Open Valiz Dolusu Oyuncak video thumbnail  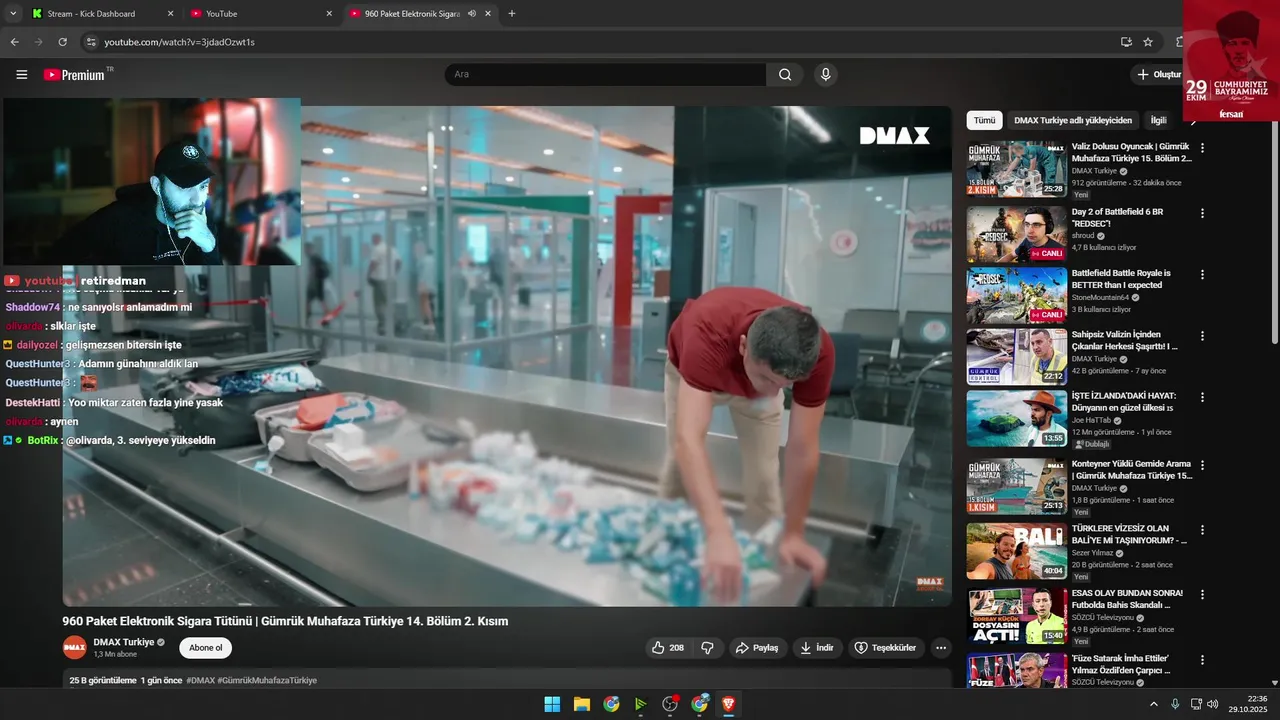pyautogui.click(x=1016, y=169)
